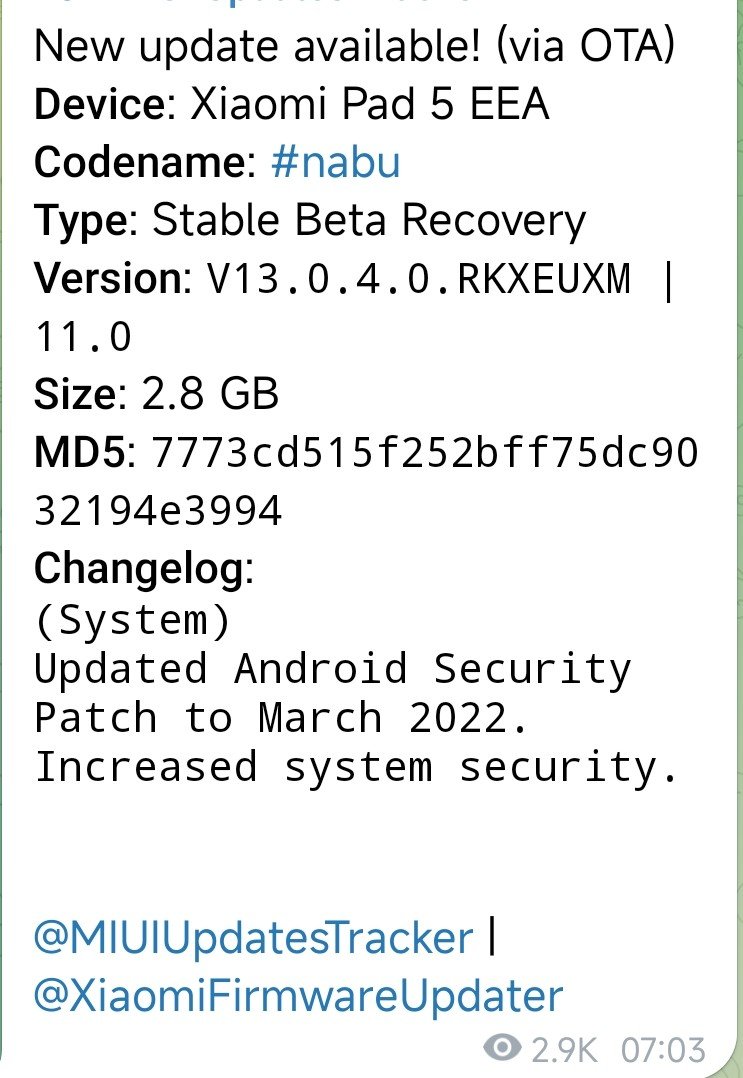Tap the Changelog heading
This screenshot has height=1078, width=743.
coord(139,569)
